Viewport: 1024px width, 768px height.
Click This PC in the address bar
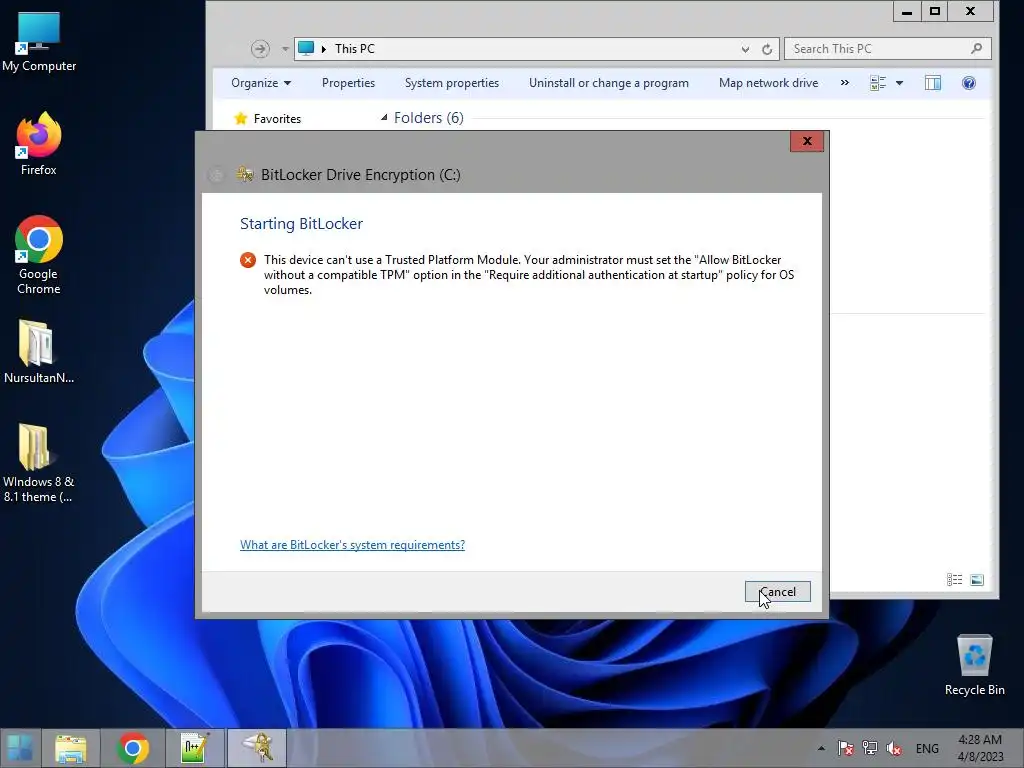tap(355, 49)
